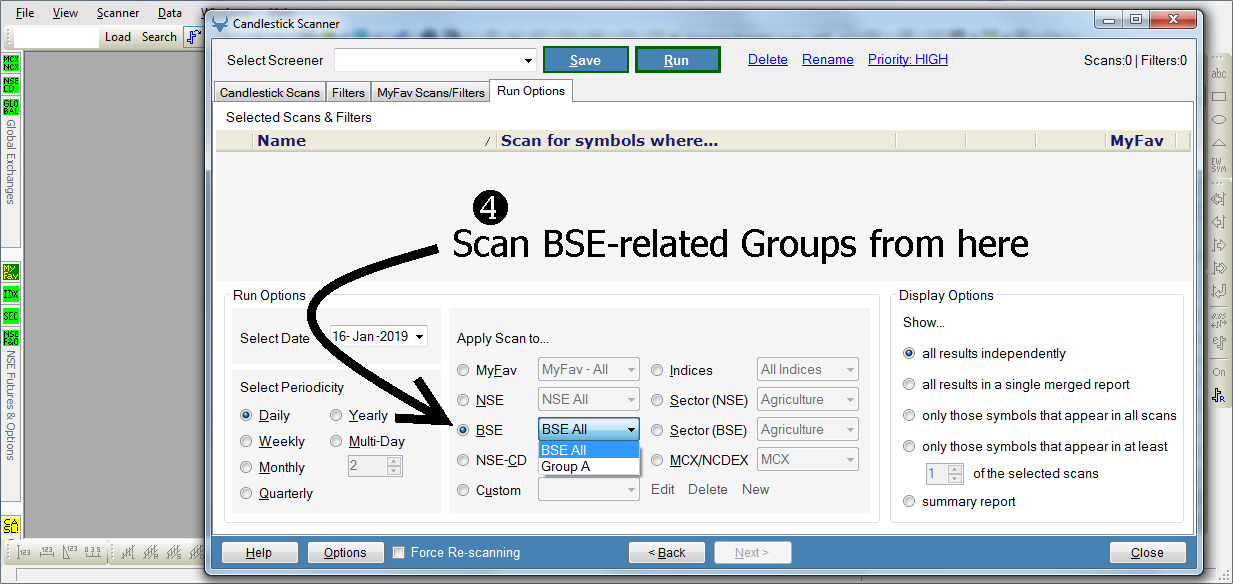Switch to Candlestick Scans tab
The width and height of the screenshot is (1233, 584).
tap(270, 92)
